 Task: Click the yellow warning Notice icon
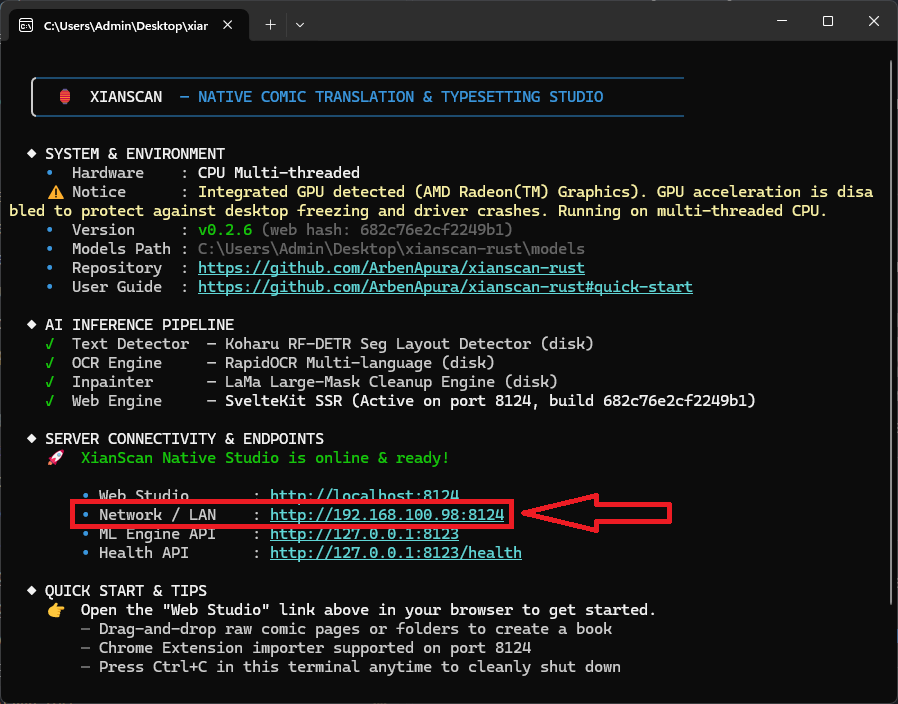click(56, 192)
